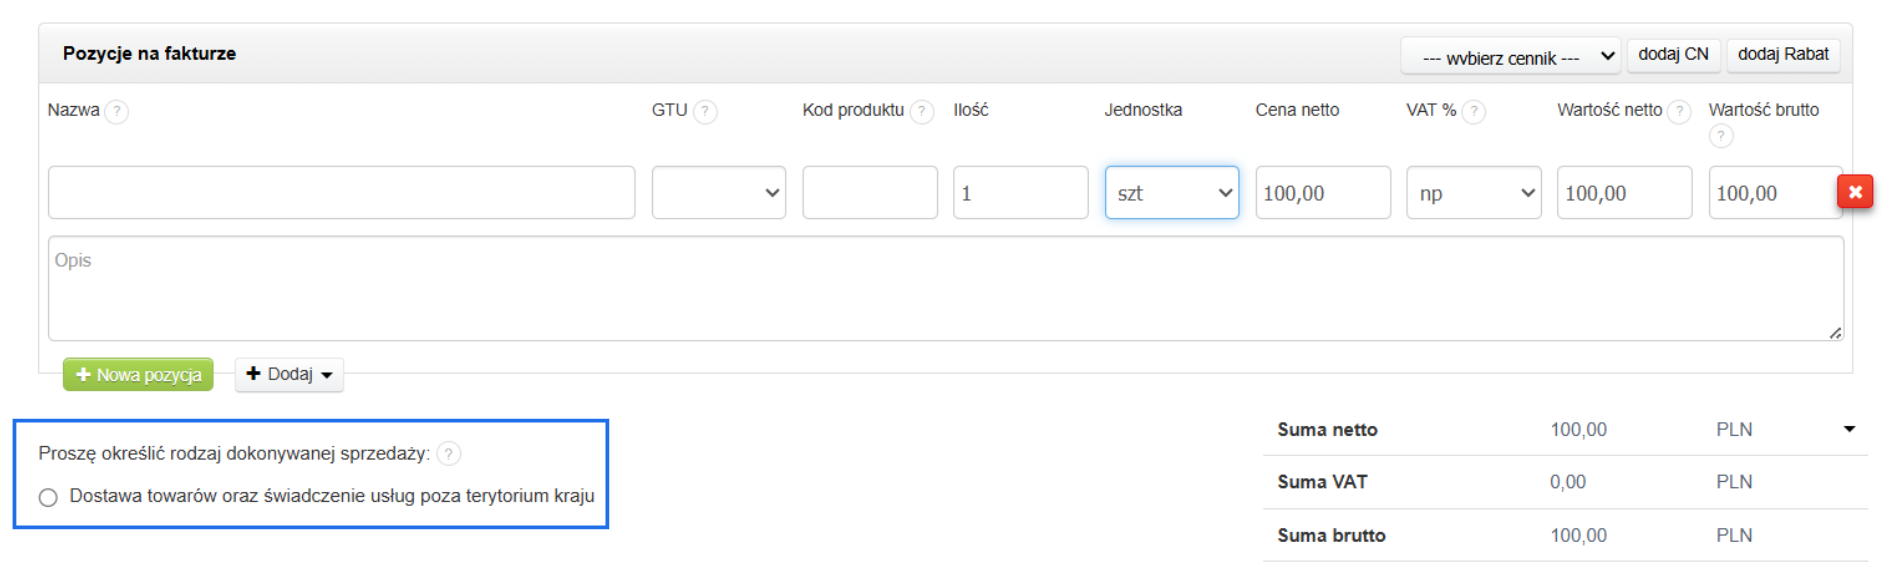The height and width of the screenshot is (576, 1892).
Task: Expand the Suma netto arrow
Action: click(1849, 429)
